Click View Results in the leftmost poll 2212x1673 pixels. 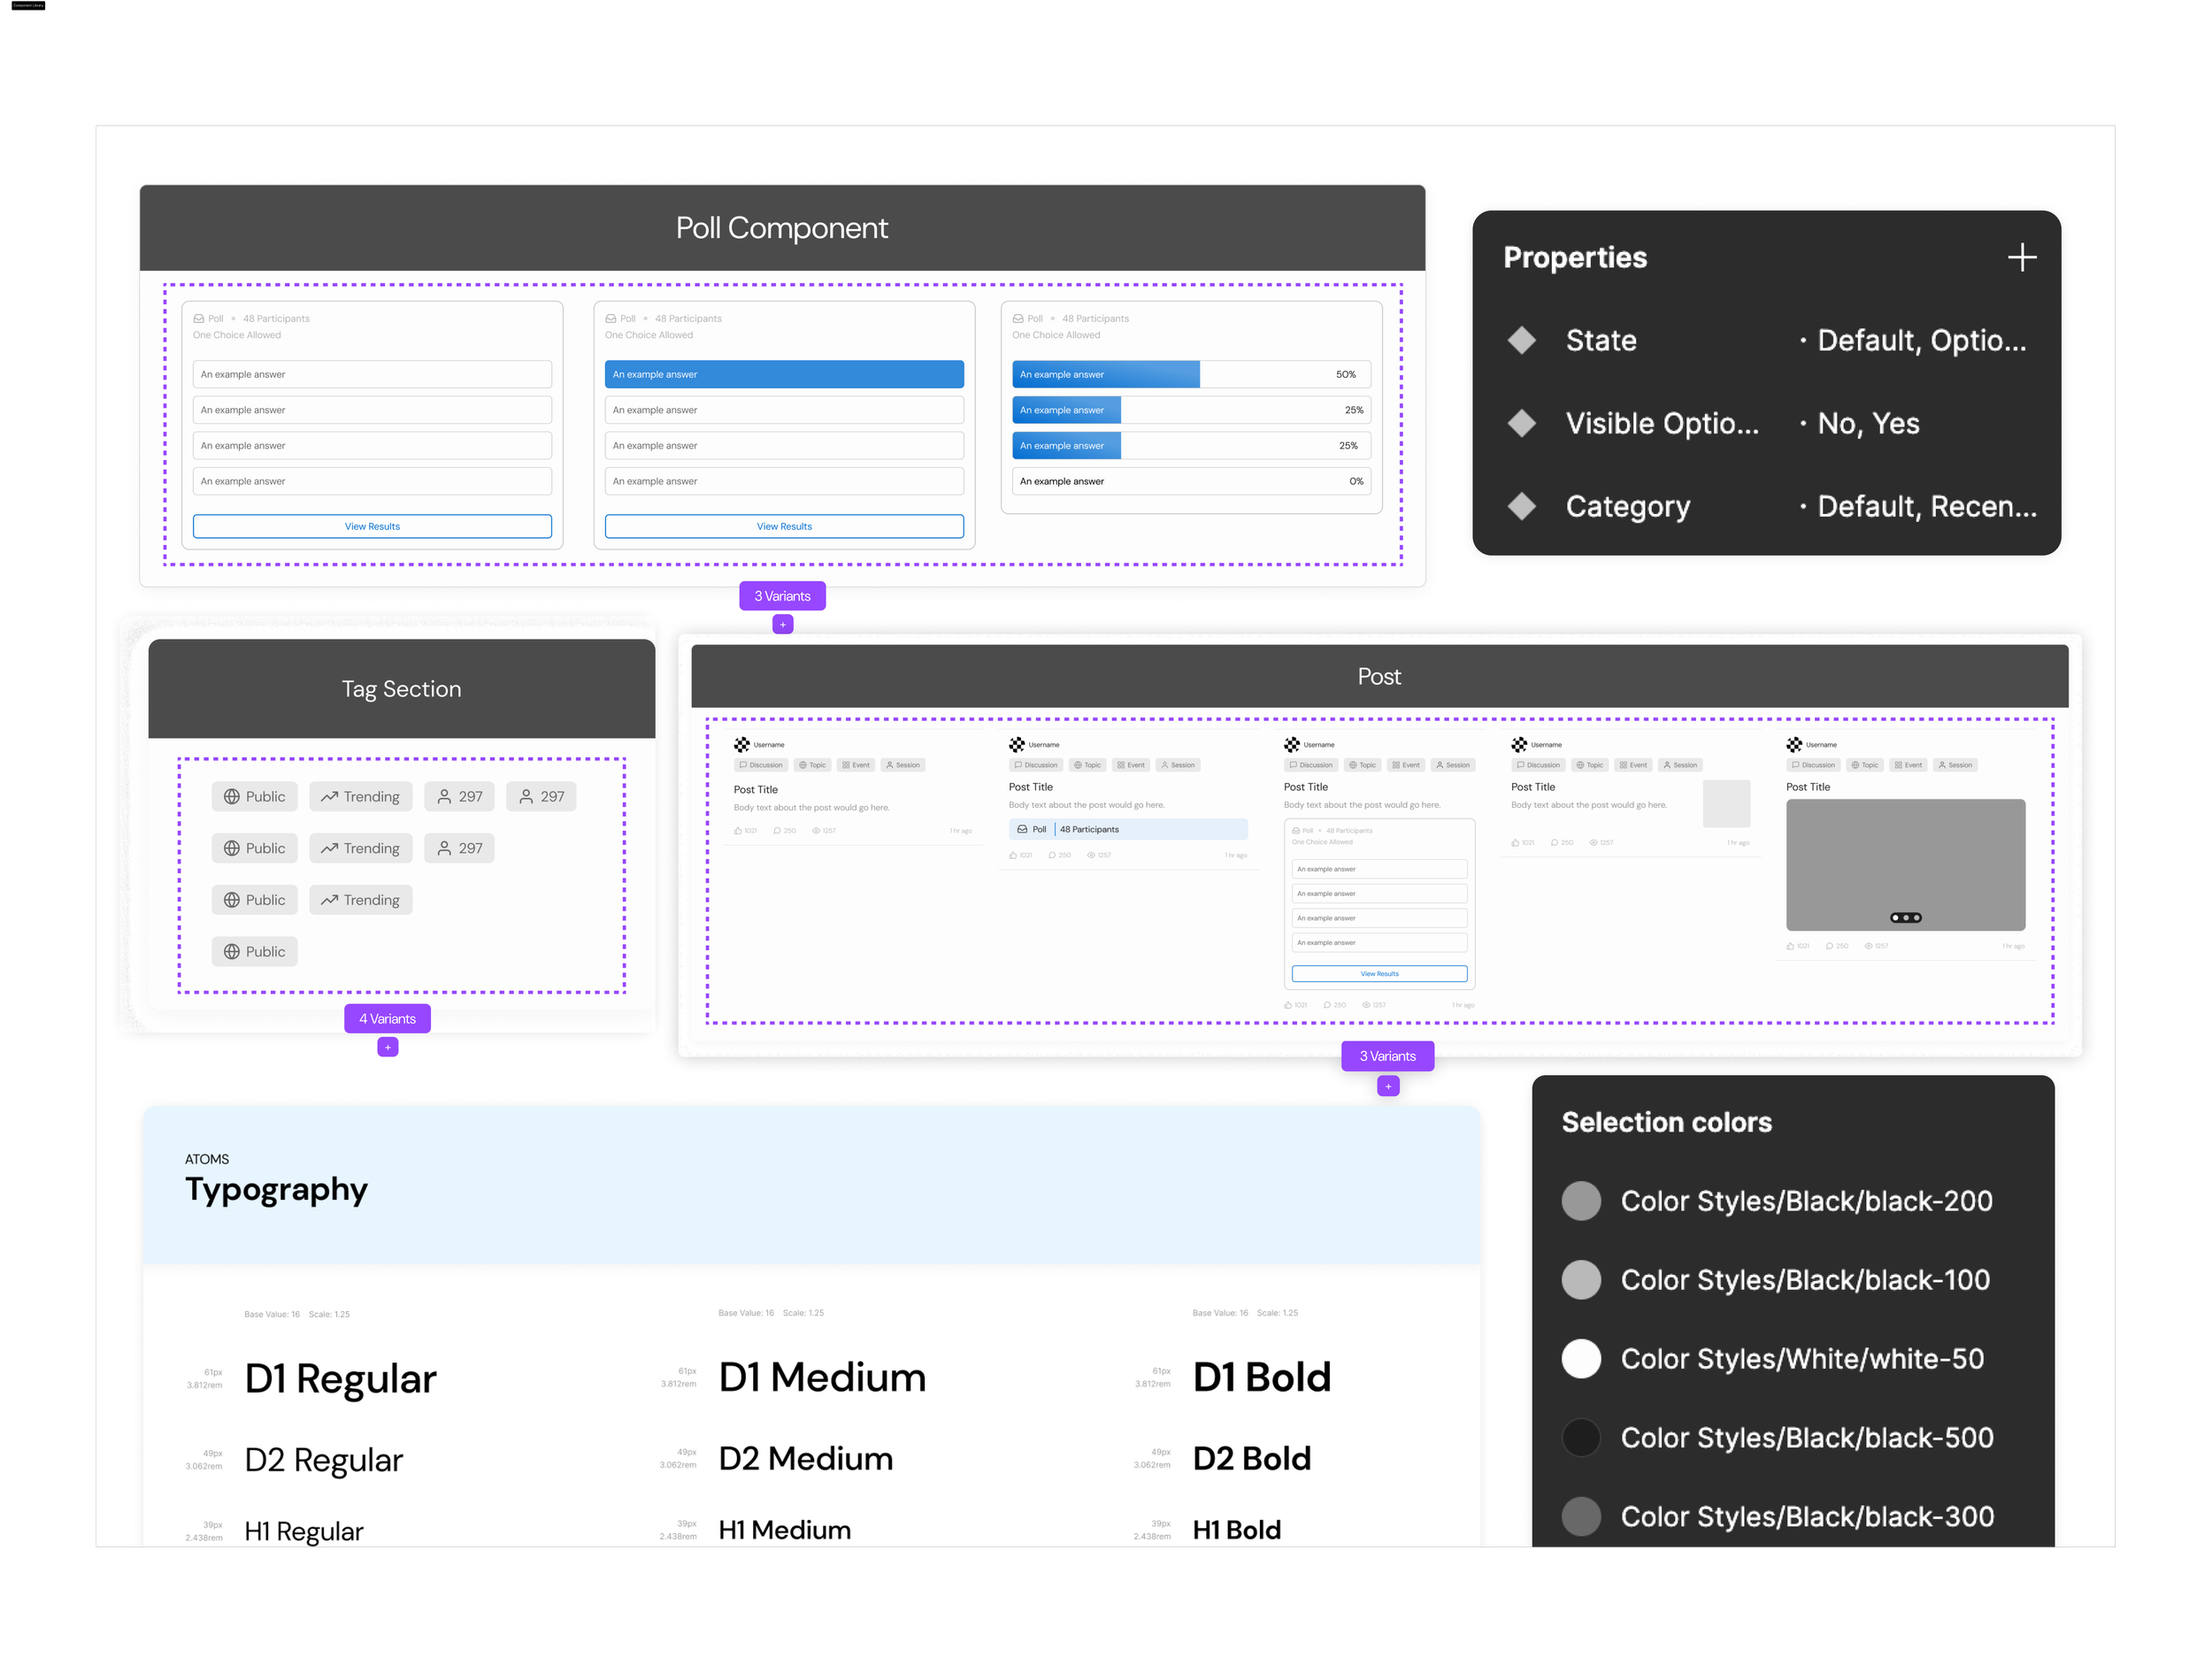tap(371, 526)
